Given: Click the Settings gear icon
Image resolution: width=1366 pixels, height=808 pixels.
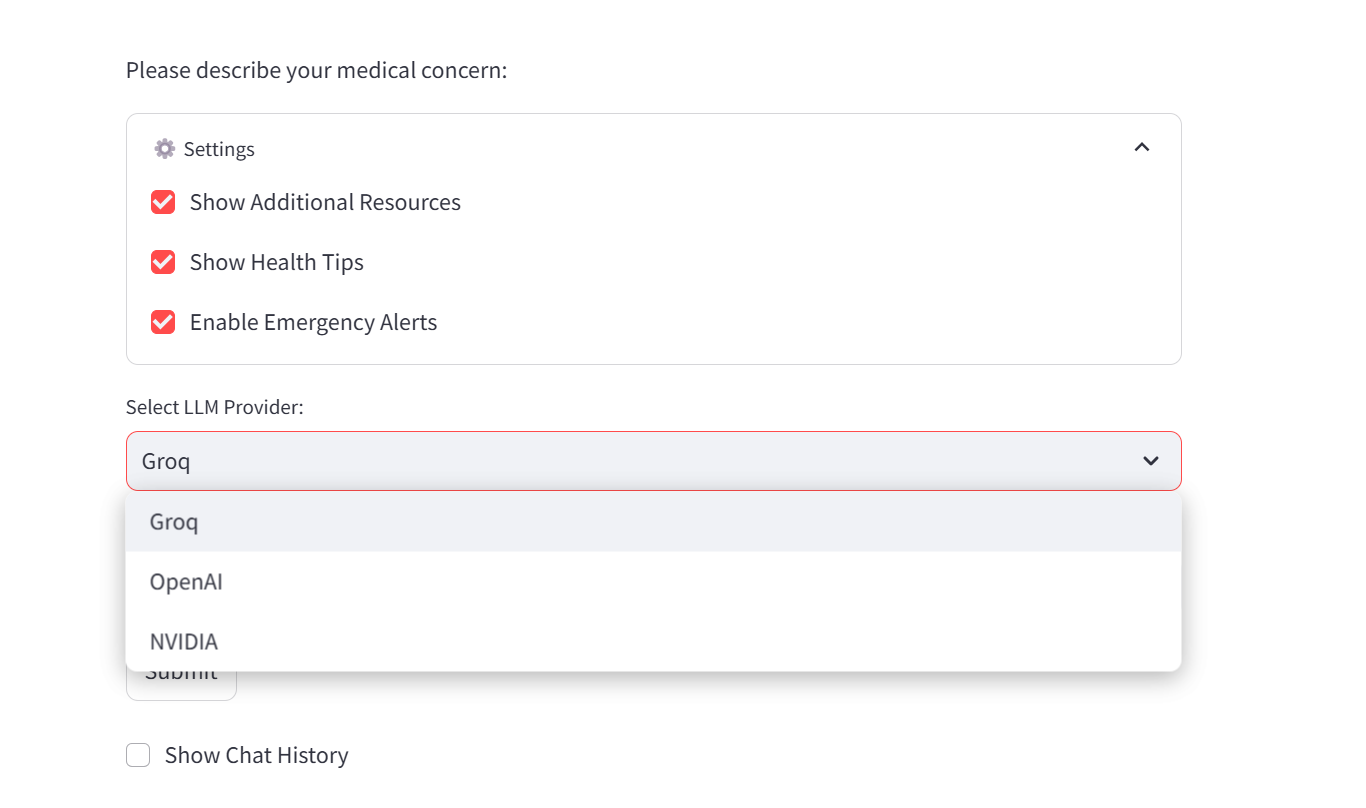Looking at the screenshot, I should coord(164,149).
